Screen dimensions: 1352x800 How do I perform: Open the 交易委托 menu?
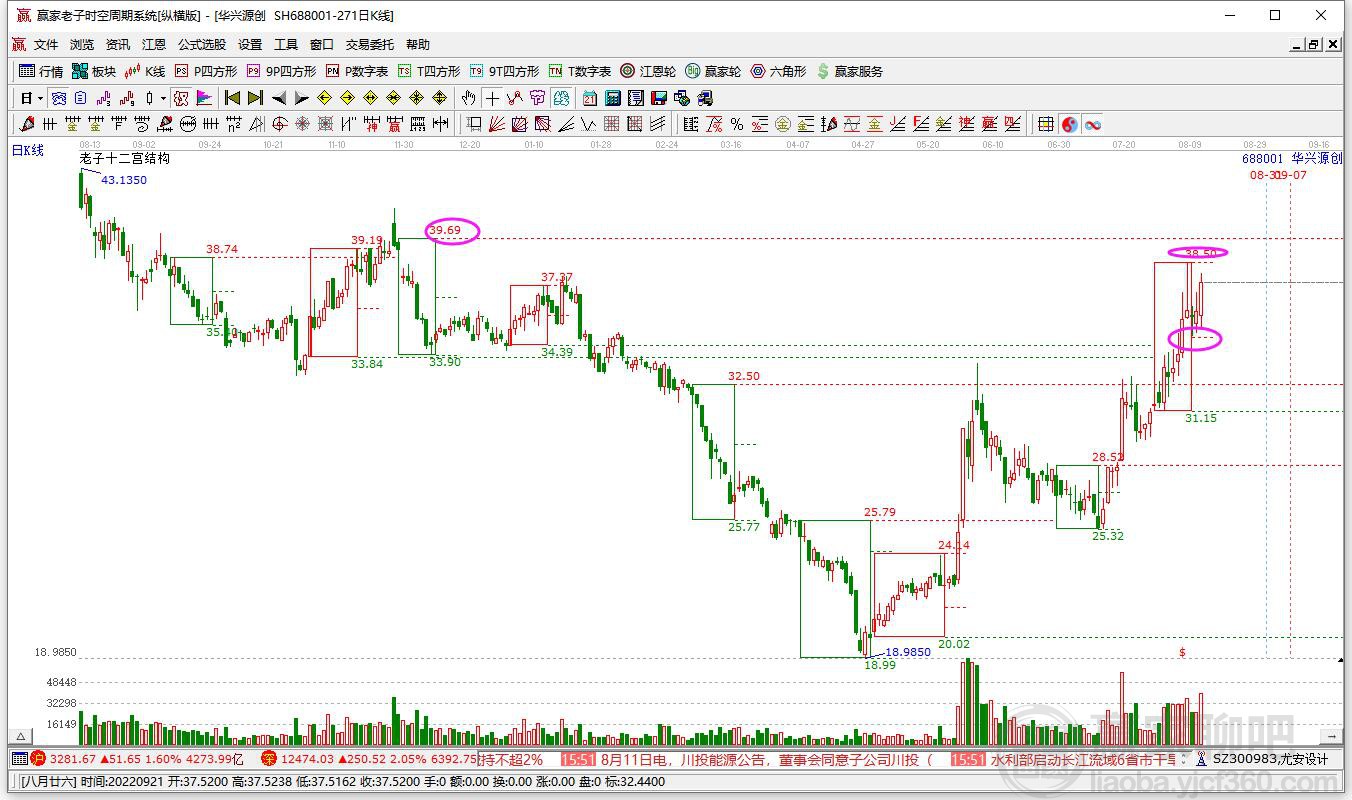click(x=370, y=45)
